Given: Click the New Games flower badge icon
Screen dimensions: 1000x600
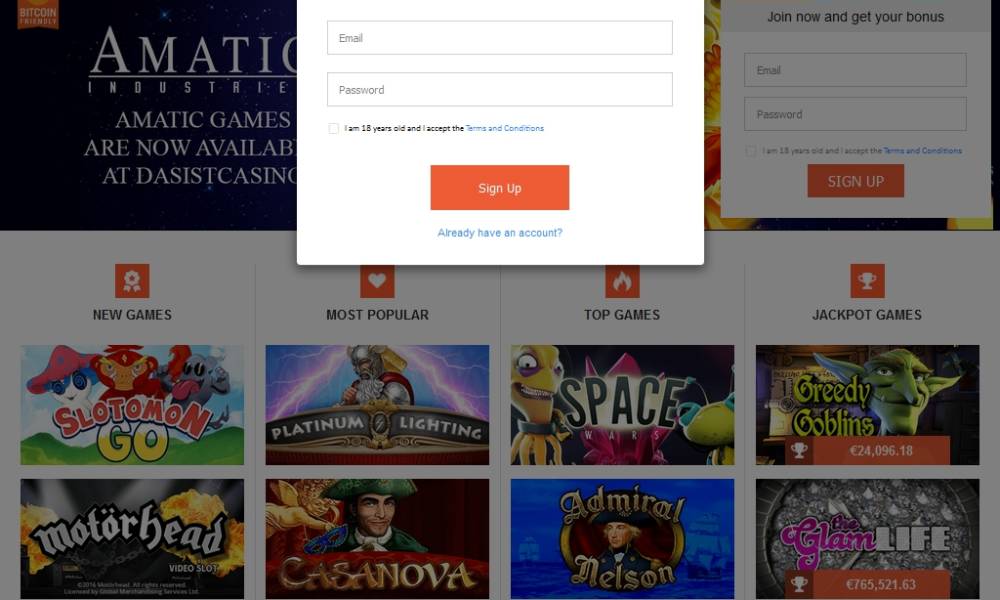Looking at the screenshot, I should pos(132,281).
